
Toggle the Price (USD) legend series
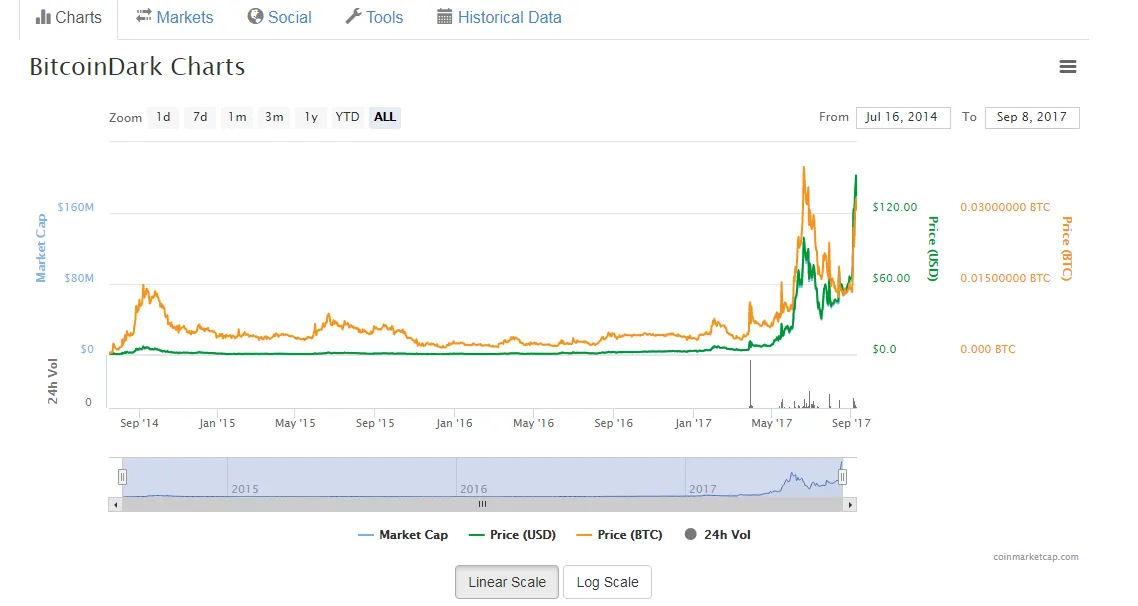(x=512, y=535)
